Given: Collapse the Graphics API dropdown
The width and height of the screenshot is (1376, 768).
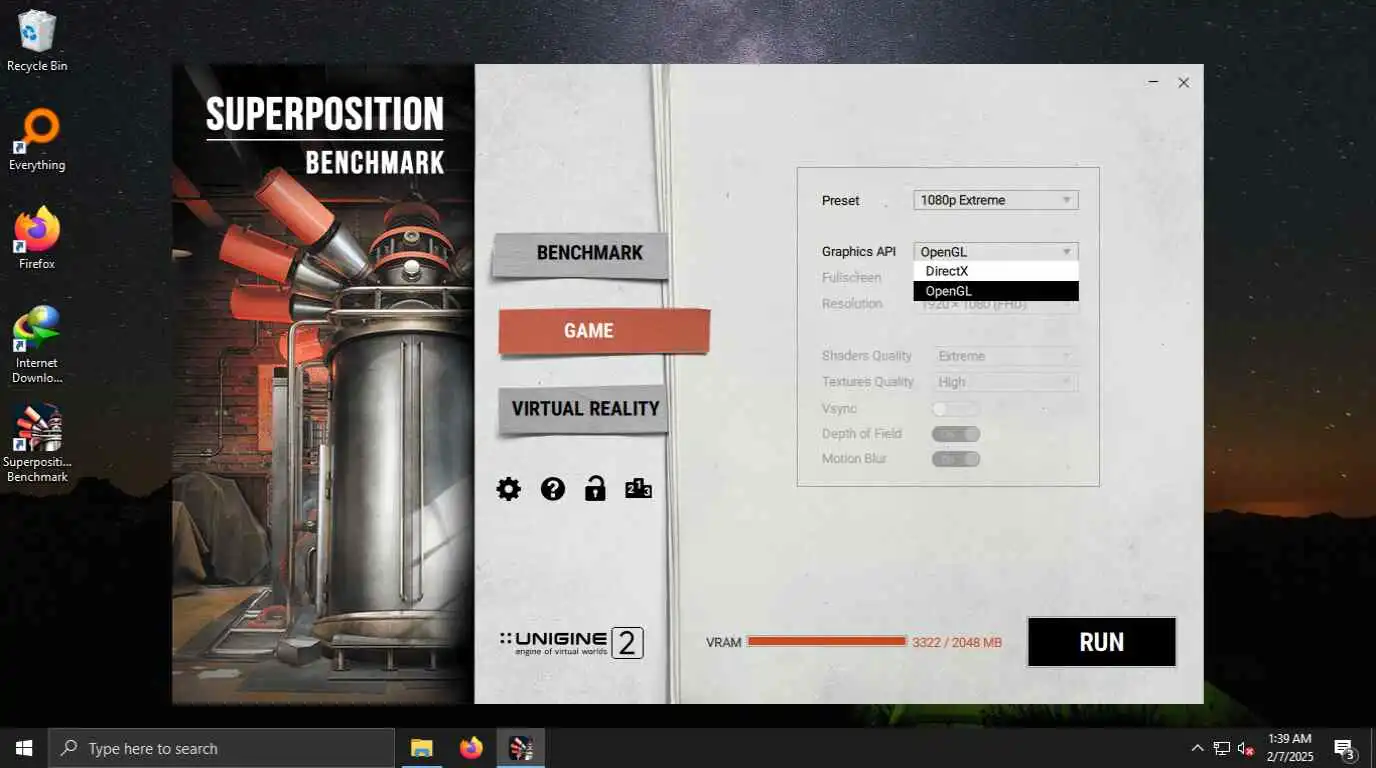Looking at the screenshot, I should click(996, 252).
